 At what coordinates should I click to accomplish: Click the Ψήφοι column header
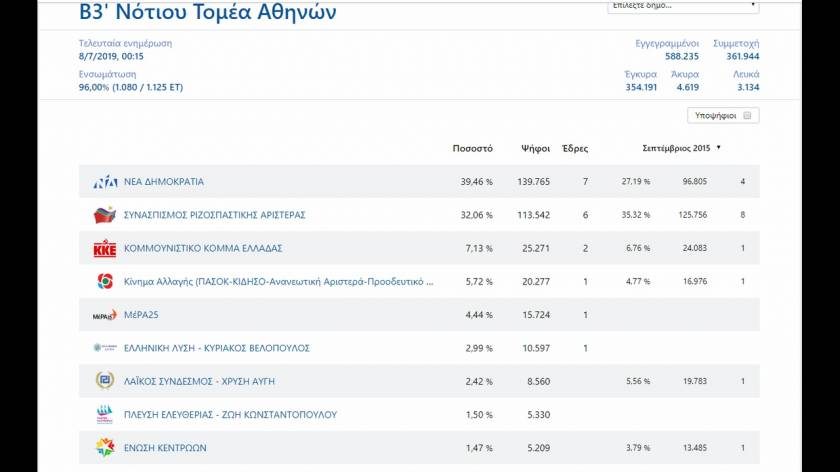(535, 148)
